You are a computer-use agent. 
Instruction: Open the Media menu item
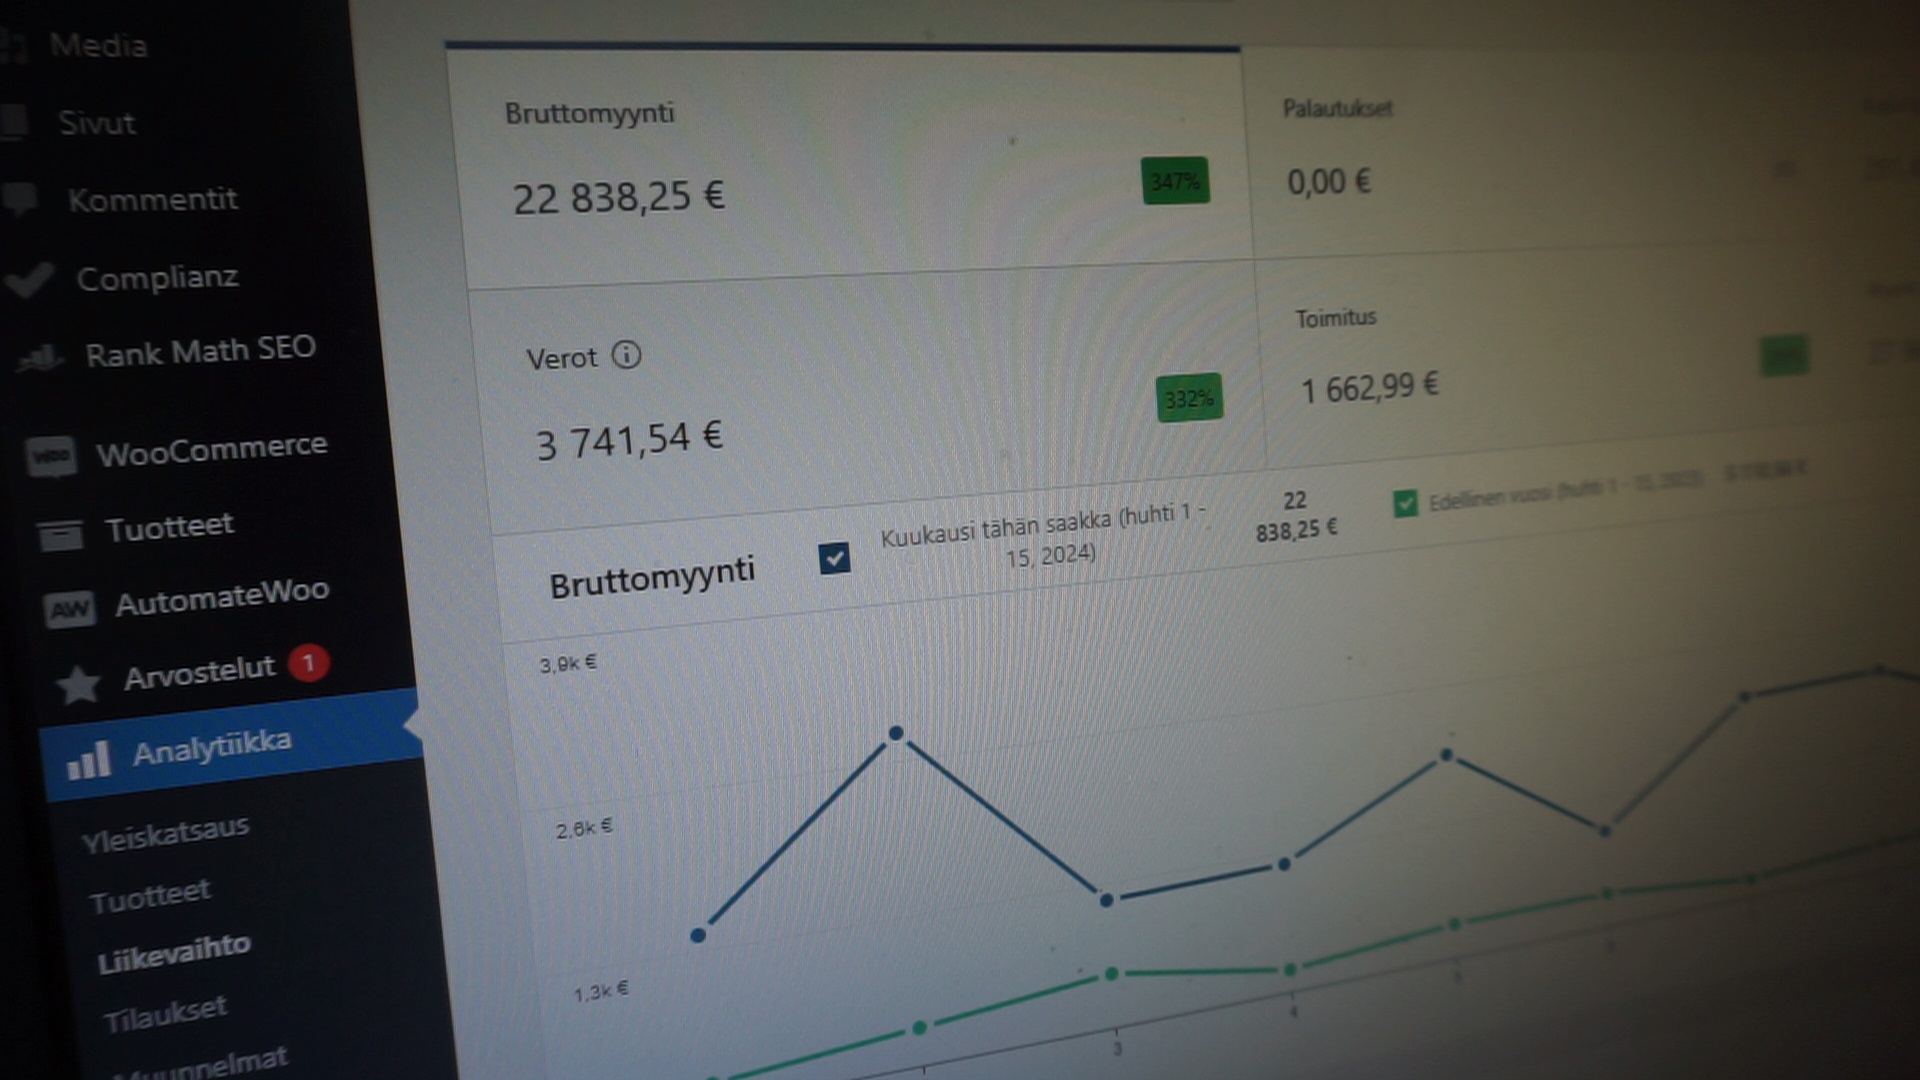click(98, 46)
